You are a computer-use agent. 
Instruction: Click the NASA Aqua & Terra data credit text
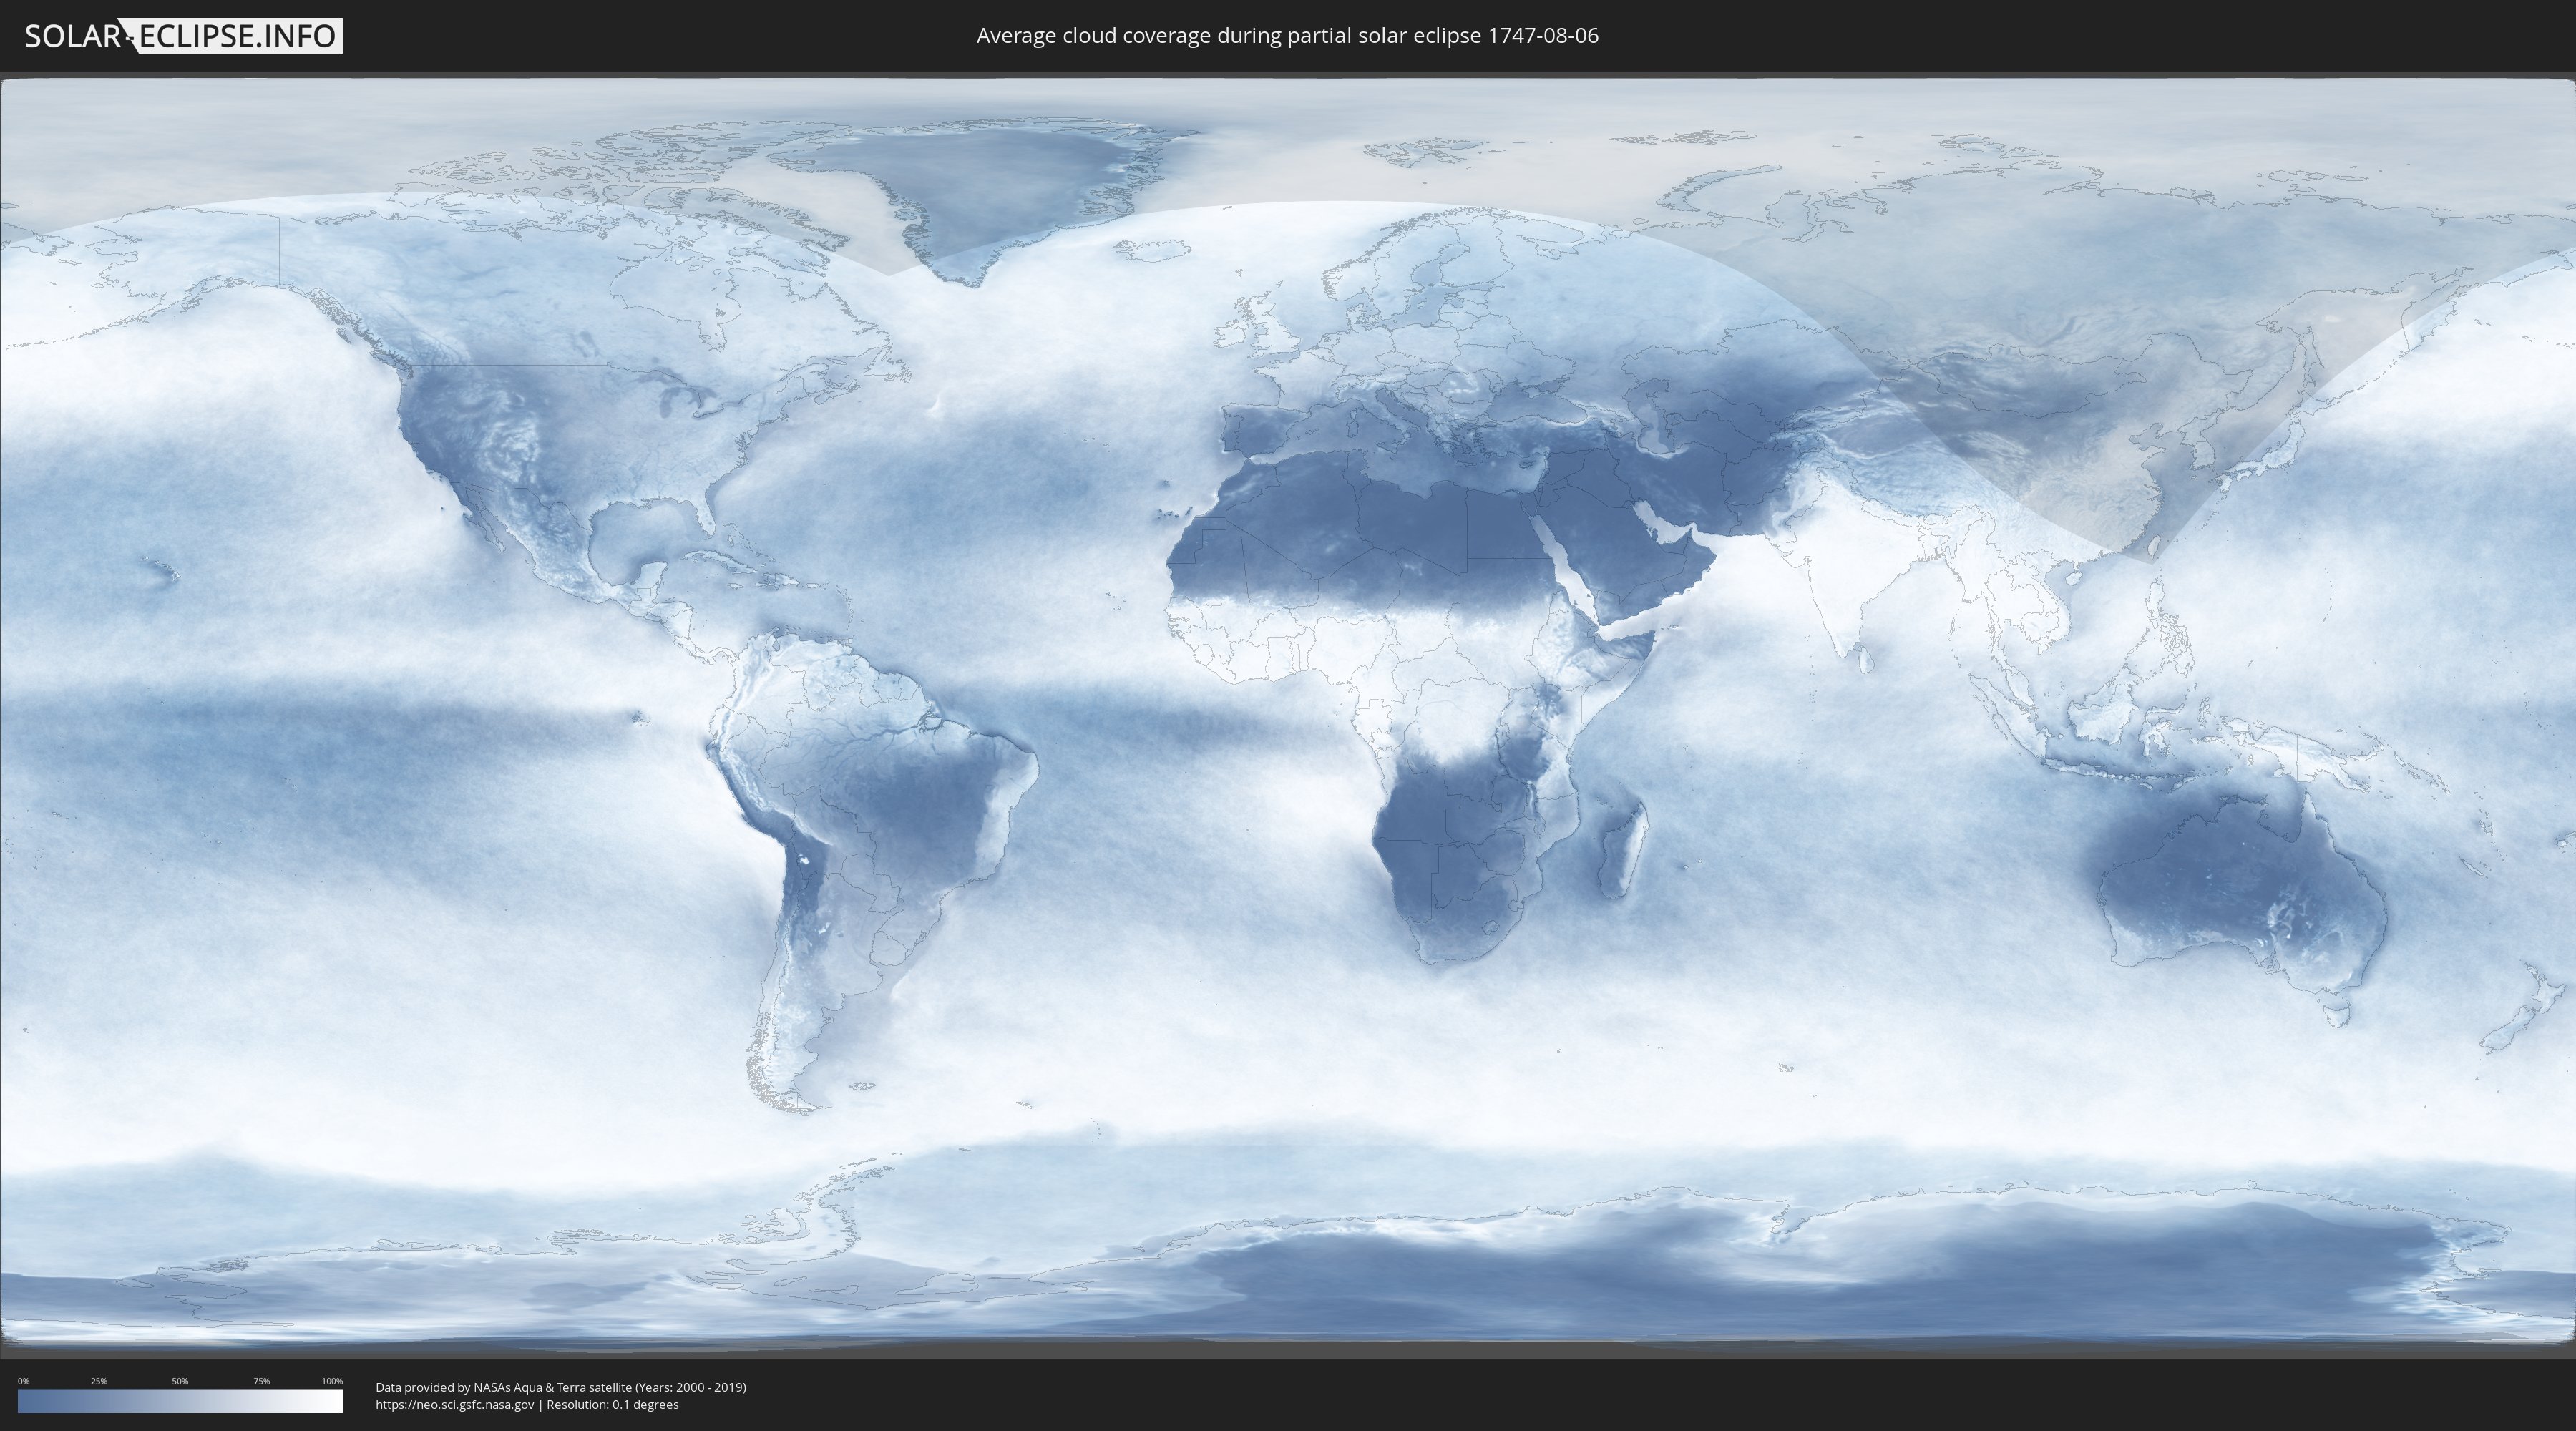[561, 1387]
